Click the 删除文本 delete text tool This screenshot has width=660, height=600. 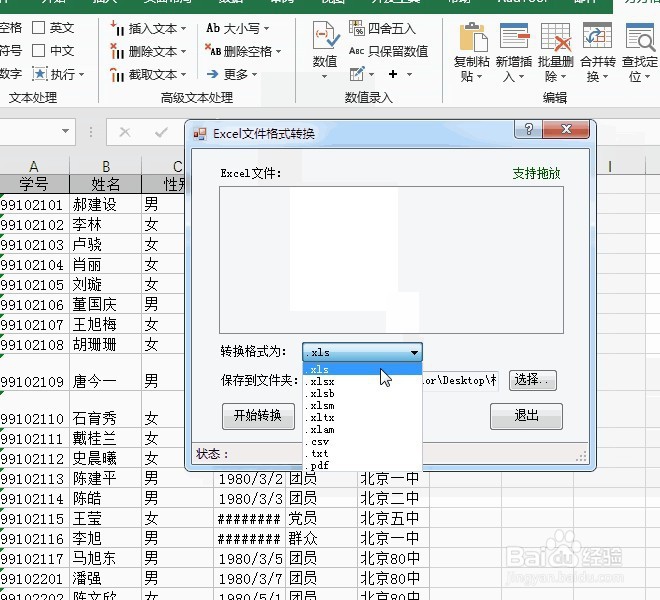pos(148,51)
